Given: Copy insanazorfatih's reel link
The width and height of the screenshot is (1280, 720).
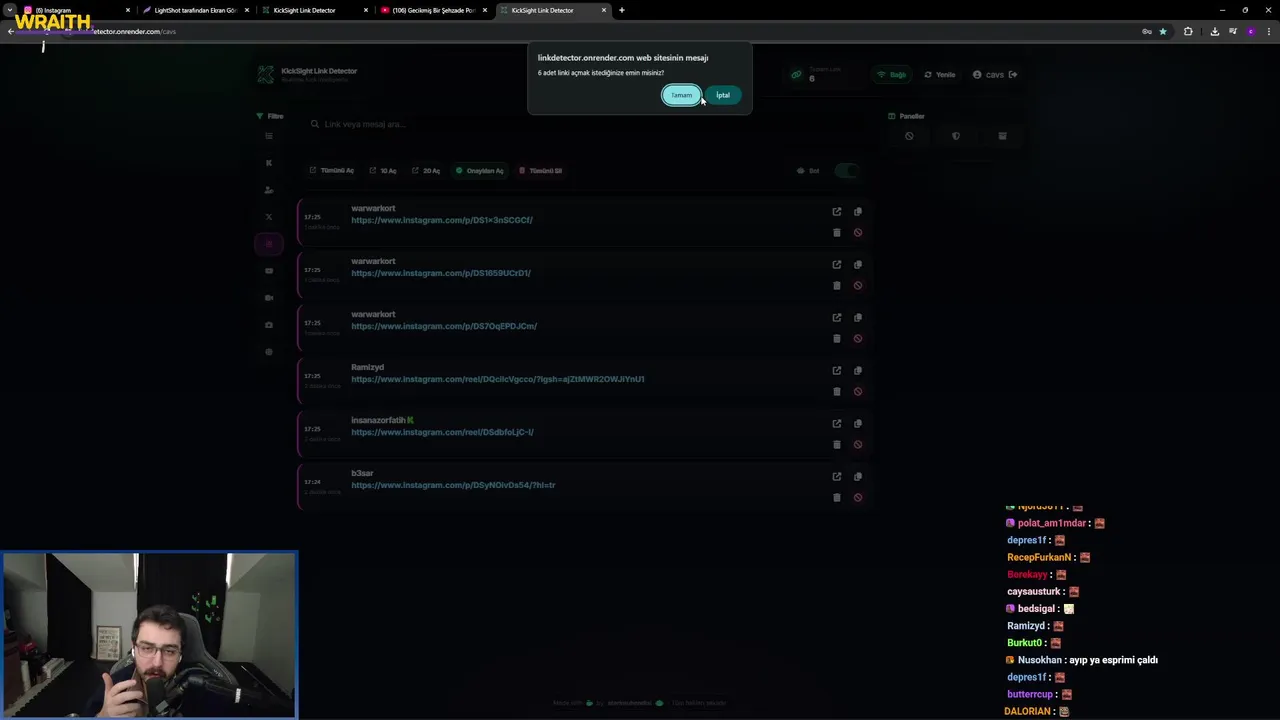Looking at the screenshot, I should click(858, 424).
